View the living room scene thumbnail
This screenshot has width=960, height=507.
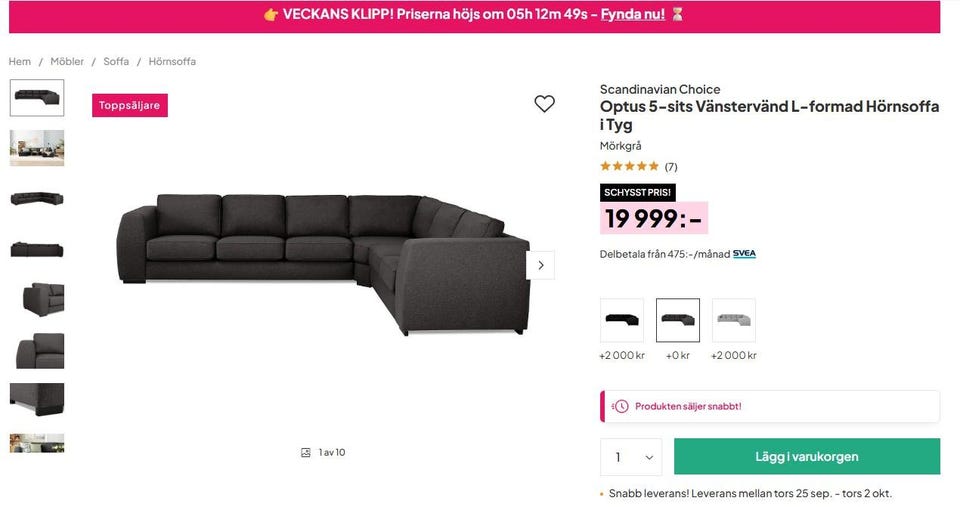tap(37, 148)
